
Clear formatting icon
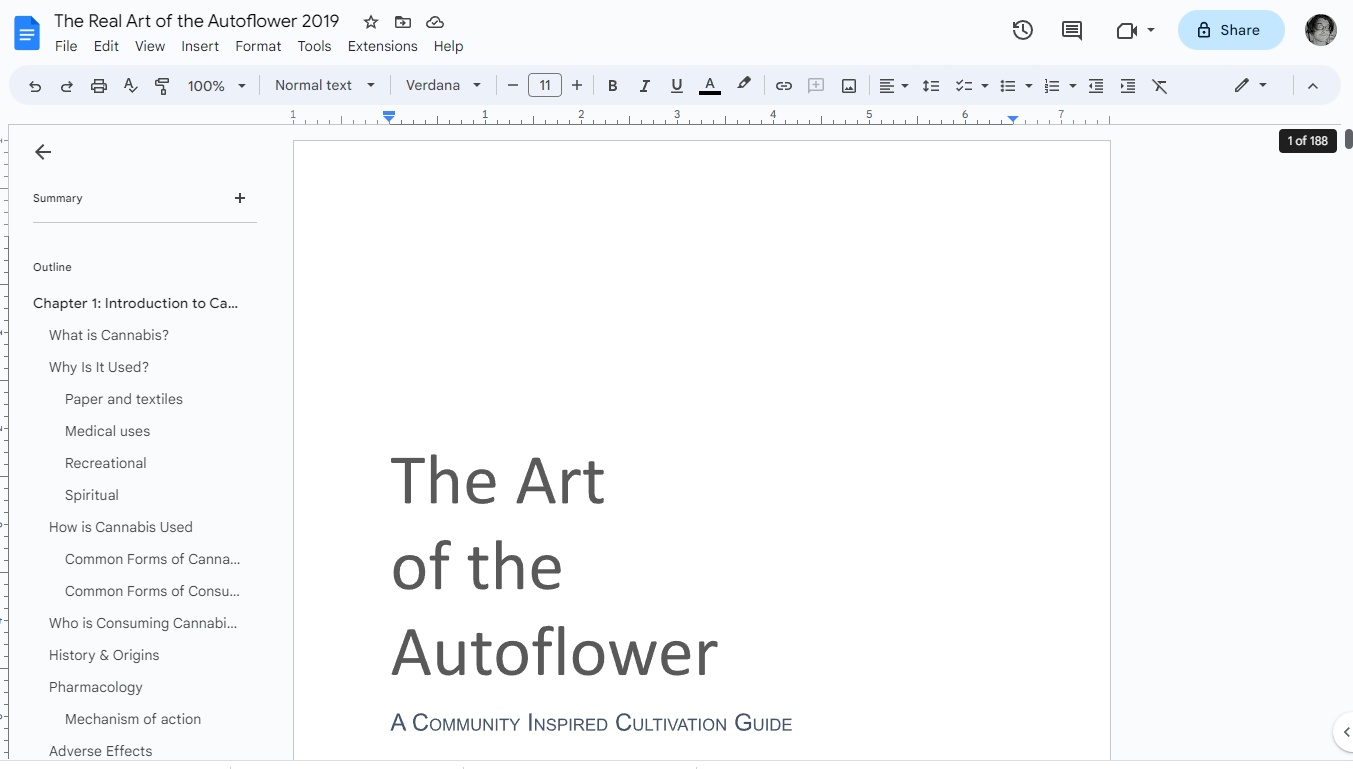1160,86
